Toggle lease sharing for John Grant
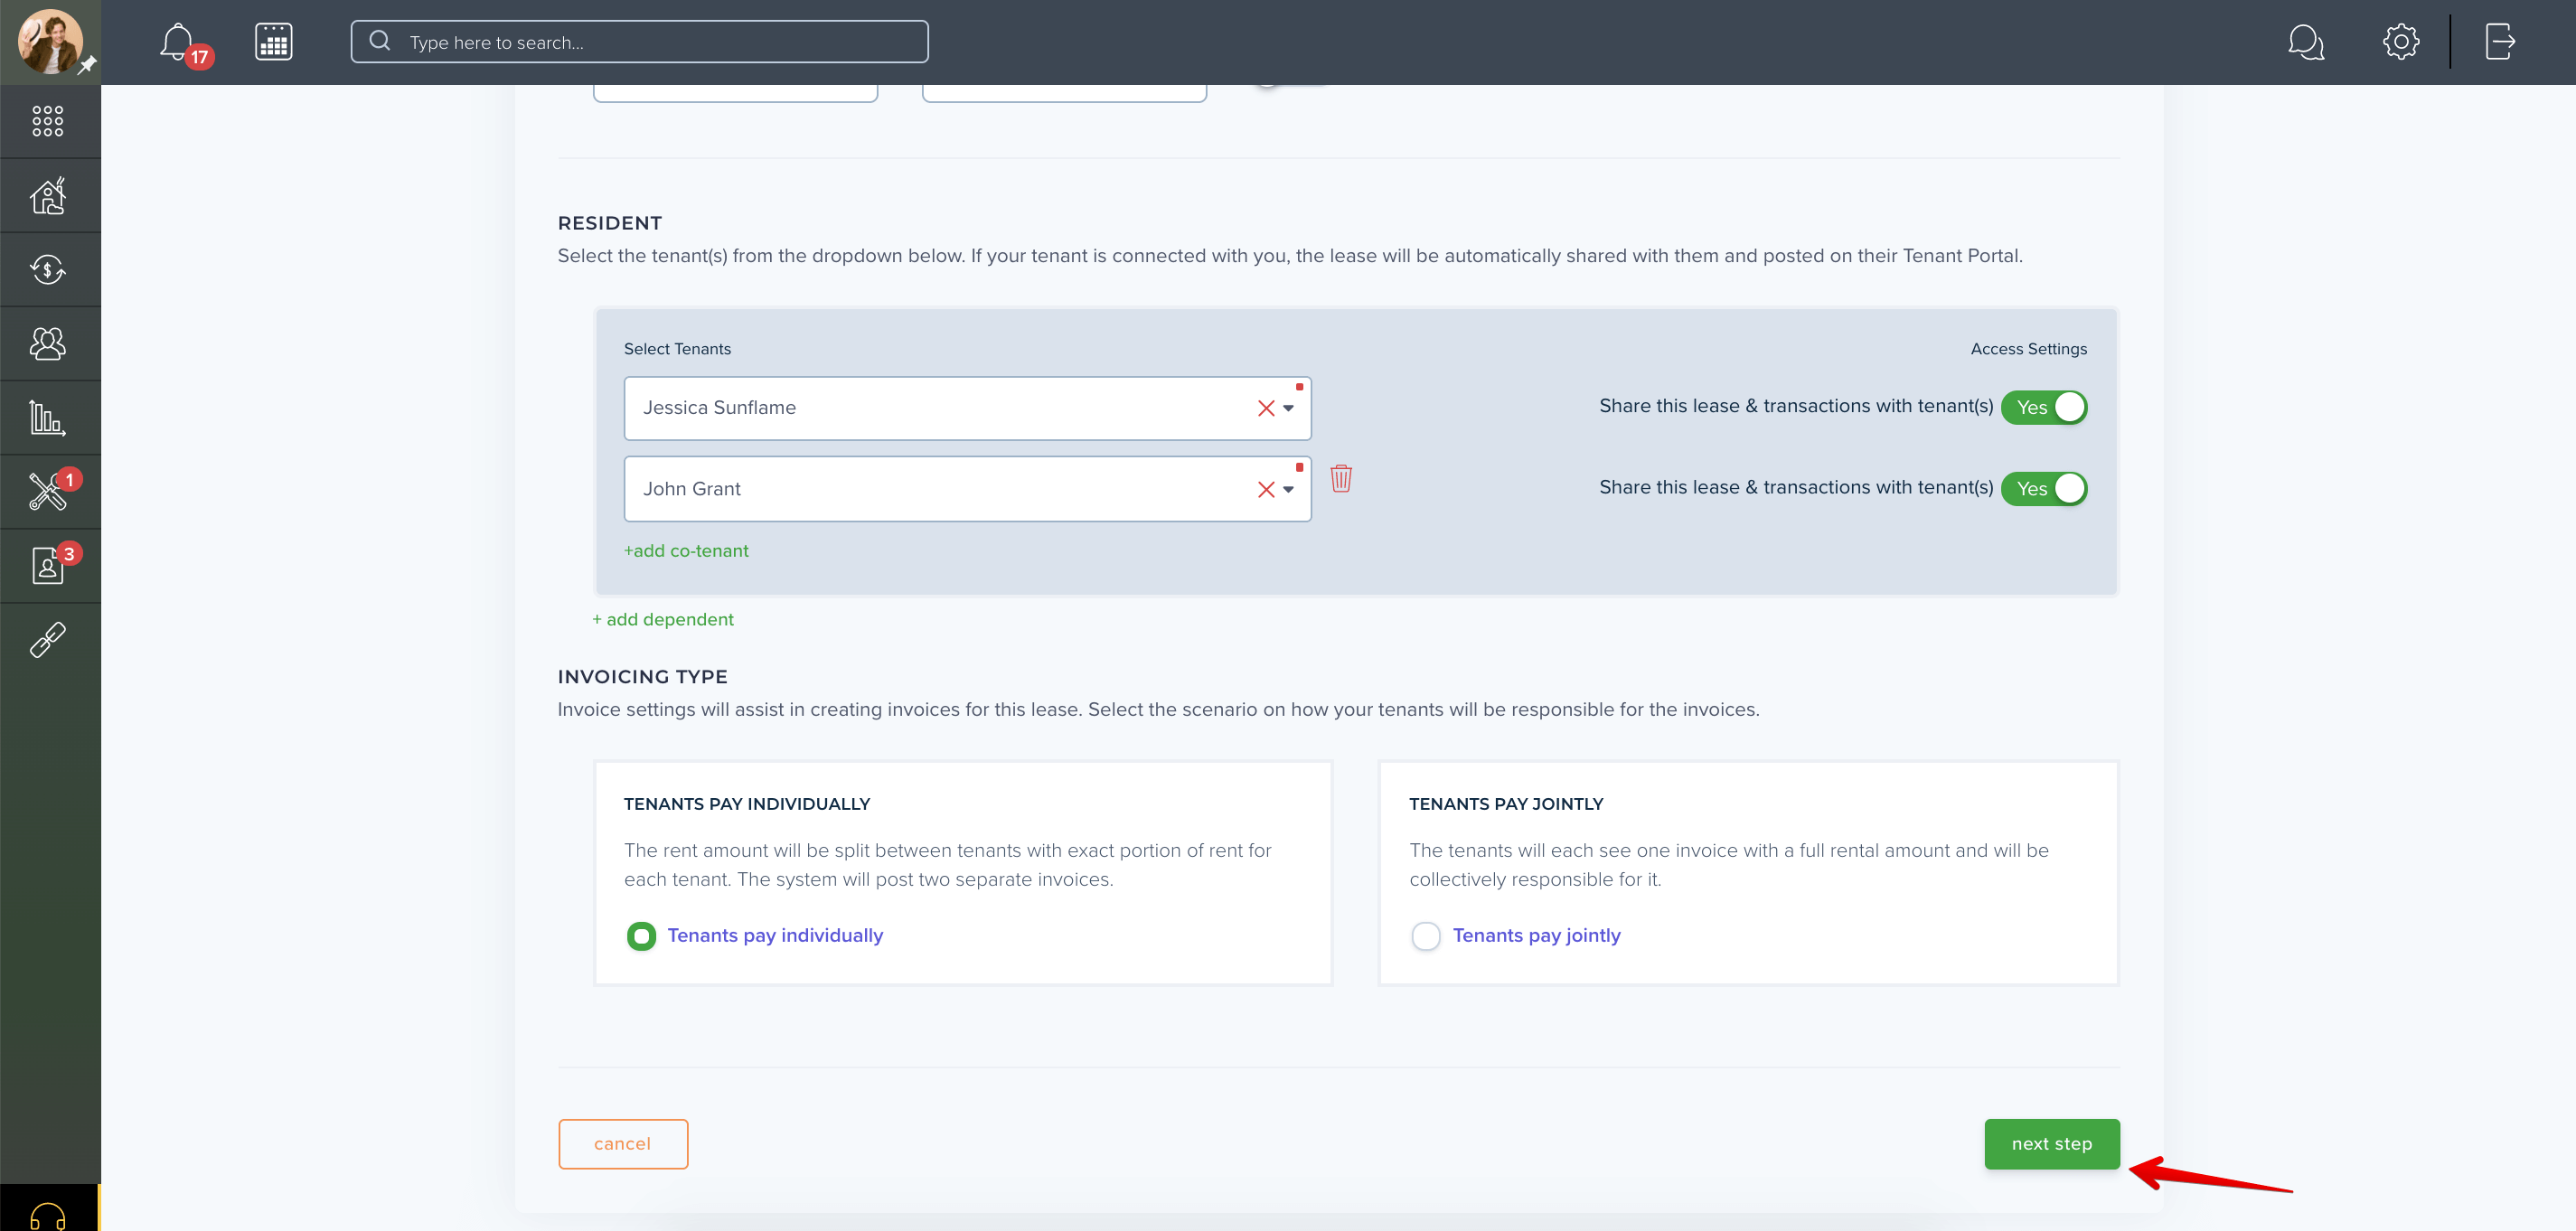This screenshot has width=2576, height=1231. [x=2044, y=489]
